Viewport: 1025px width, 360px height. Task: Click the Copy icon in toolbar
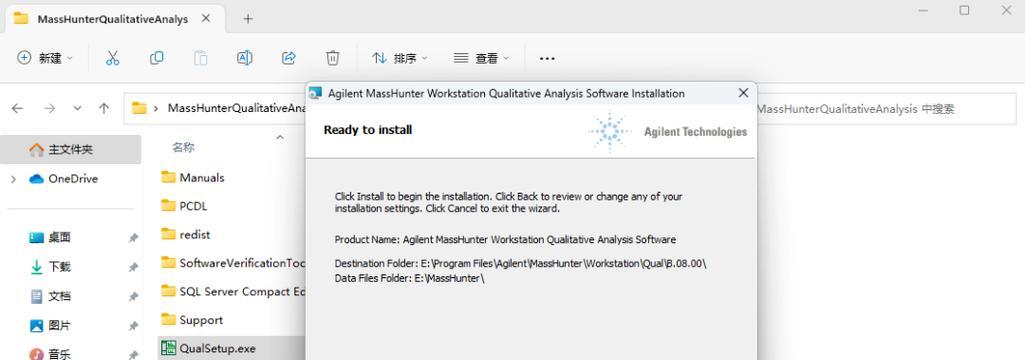156,58
